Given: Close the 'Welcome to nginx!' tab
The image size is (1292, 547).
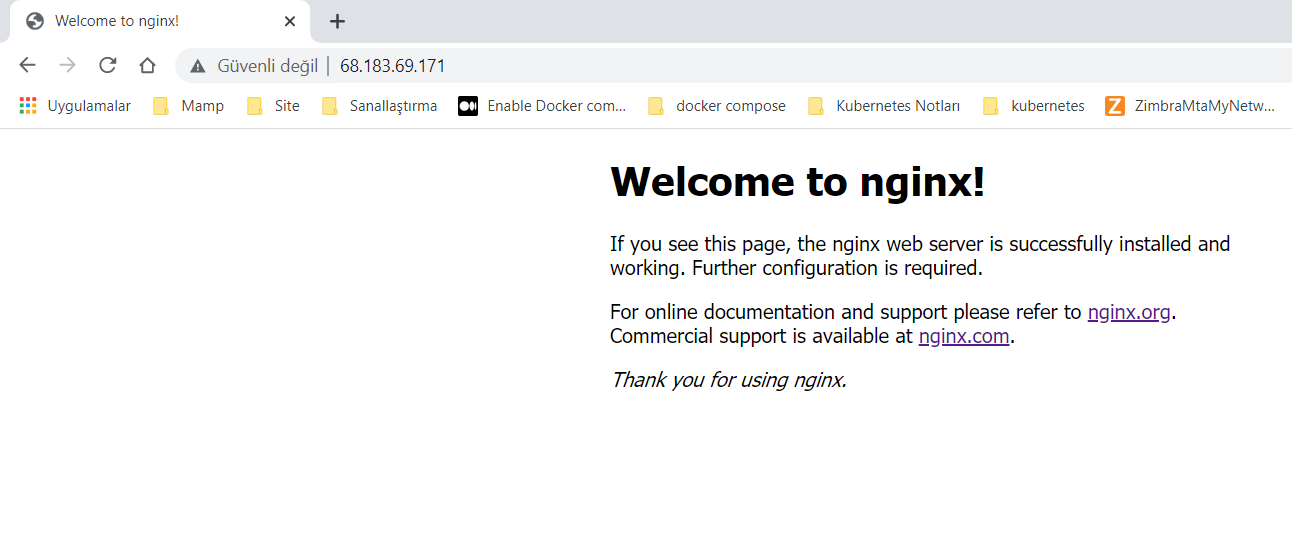Looking at the screenshot, I should [290, 21].
